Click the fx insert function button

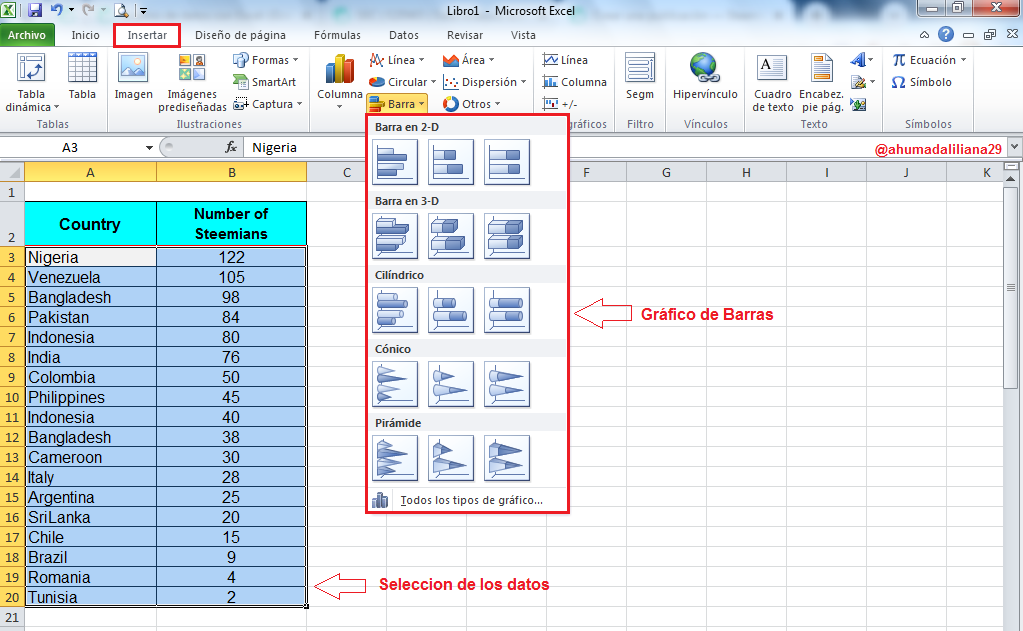tap(231, 147)
